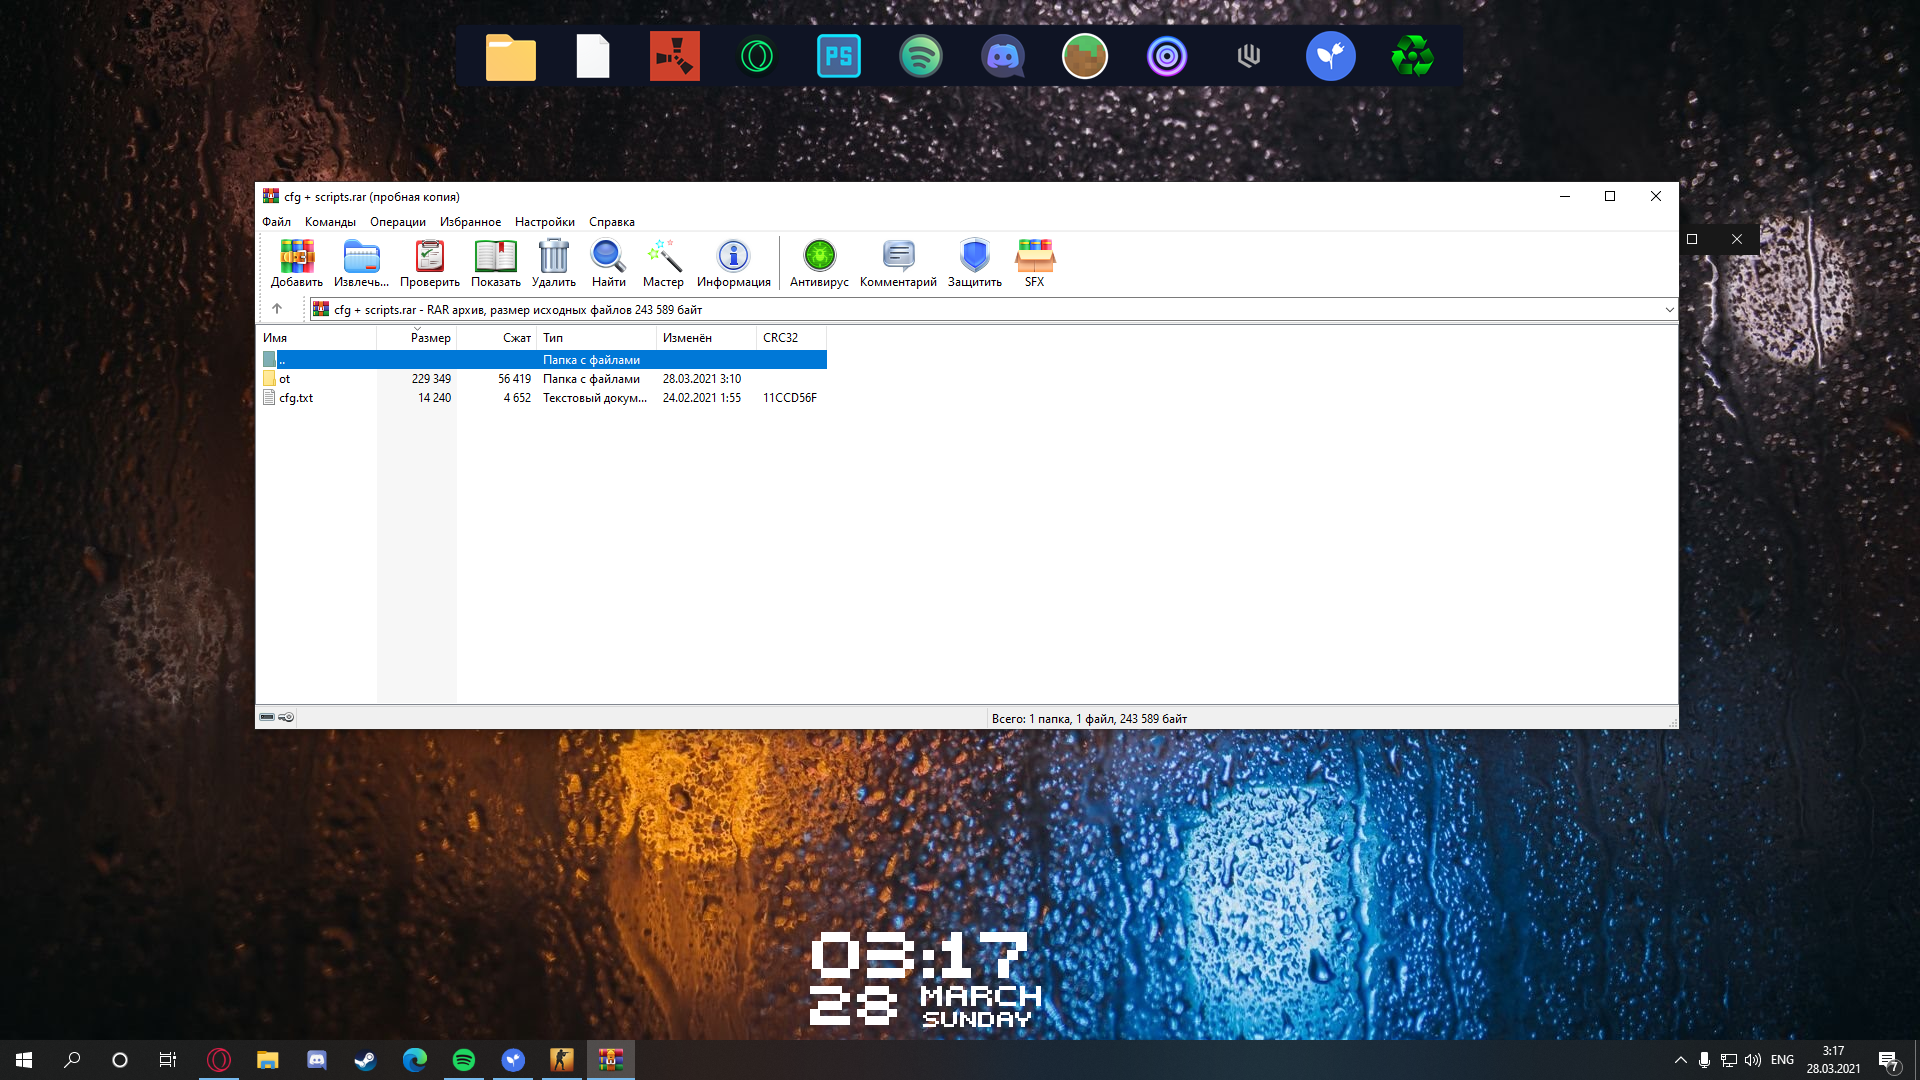Show hidden system tray icons chevron
The image size is (1920, 1080).
click(1680, 1060)
